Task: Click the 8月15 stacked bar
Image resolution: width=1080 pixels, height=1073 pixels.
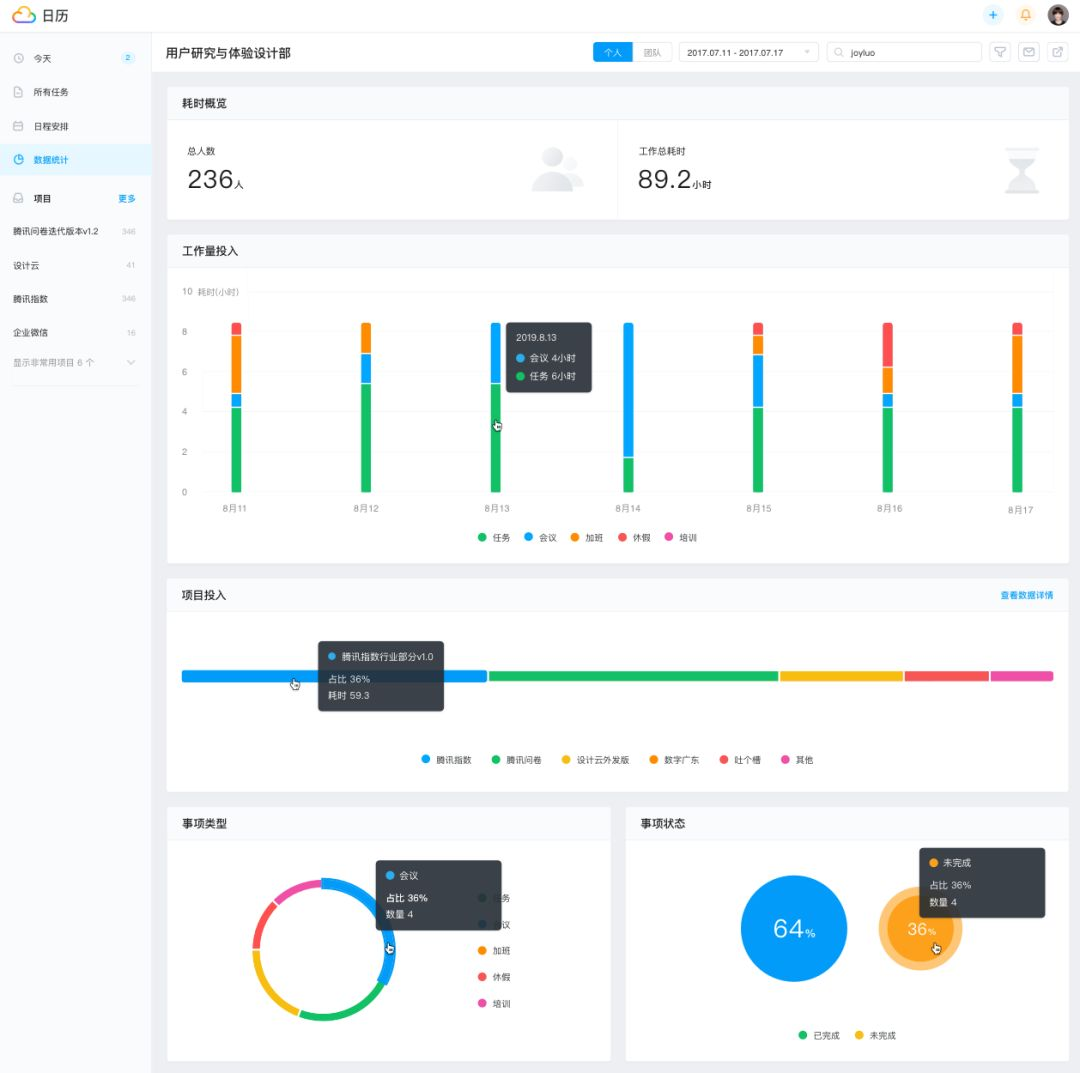Action: pos(758,407)
